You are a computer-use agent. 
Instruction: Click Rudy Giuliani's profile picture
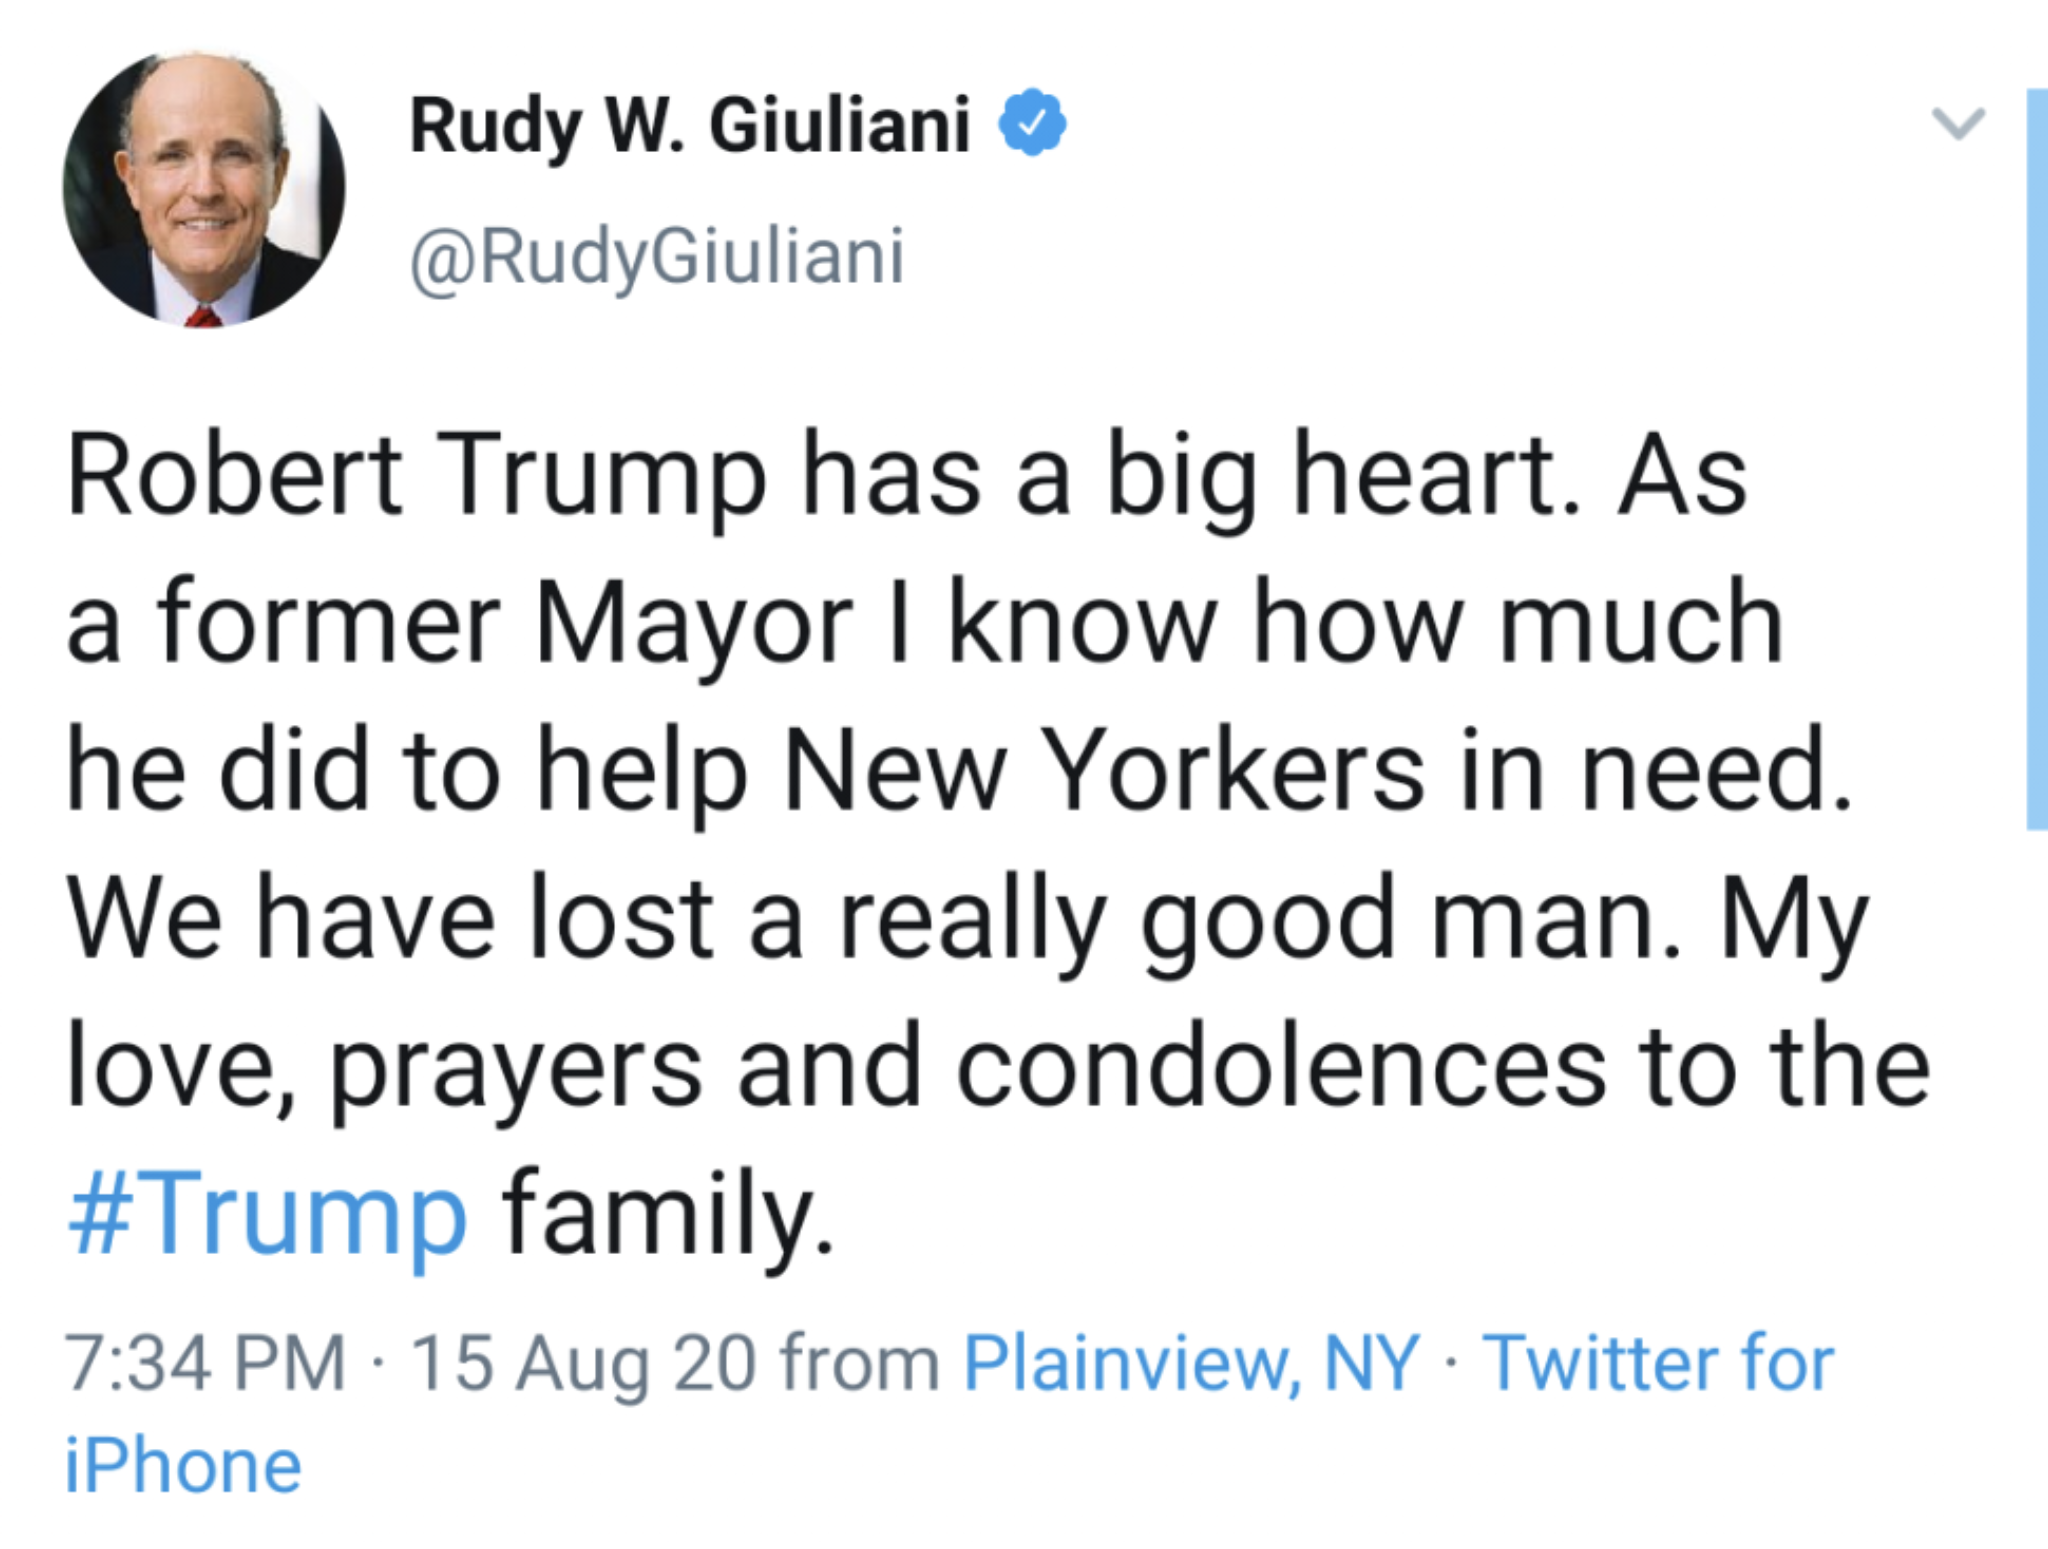(204, 189)
